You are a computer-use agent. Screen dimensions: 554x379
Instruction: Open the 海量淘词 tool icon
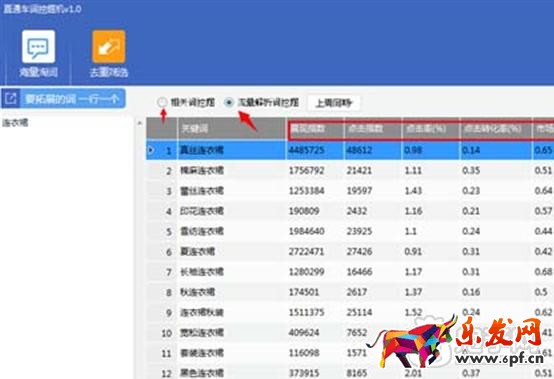pyautogui.click(x=39, y=47)
